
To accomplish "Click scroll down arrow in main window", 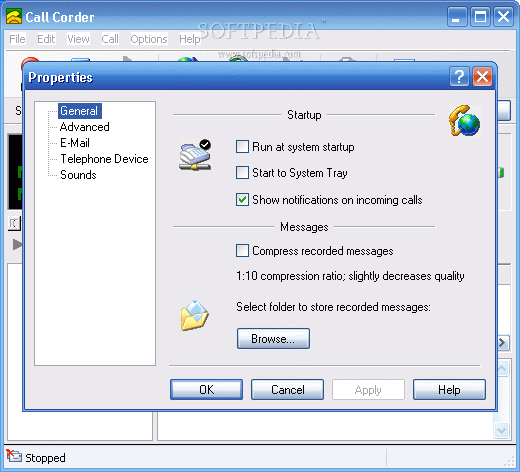I will point(502,430).
